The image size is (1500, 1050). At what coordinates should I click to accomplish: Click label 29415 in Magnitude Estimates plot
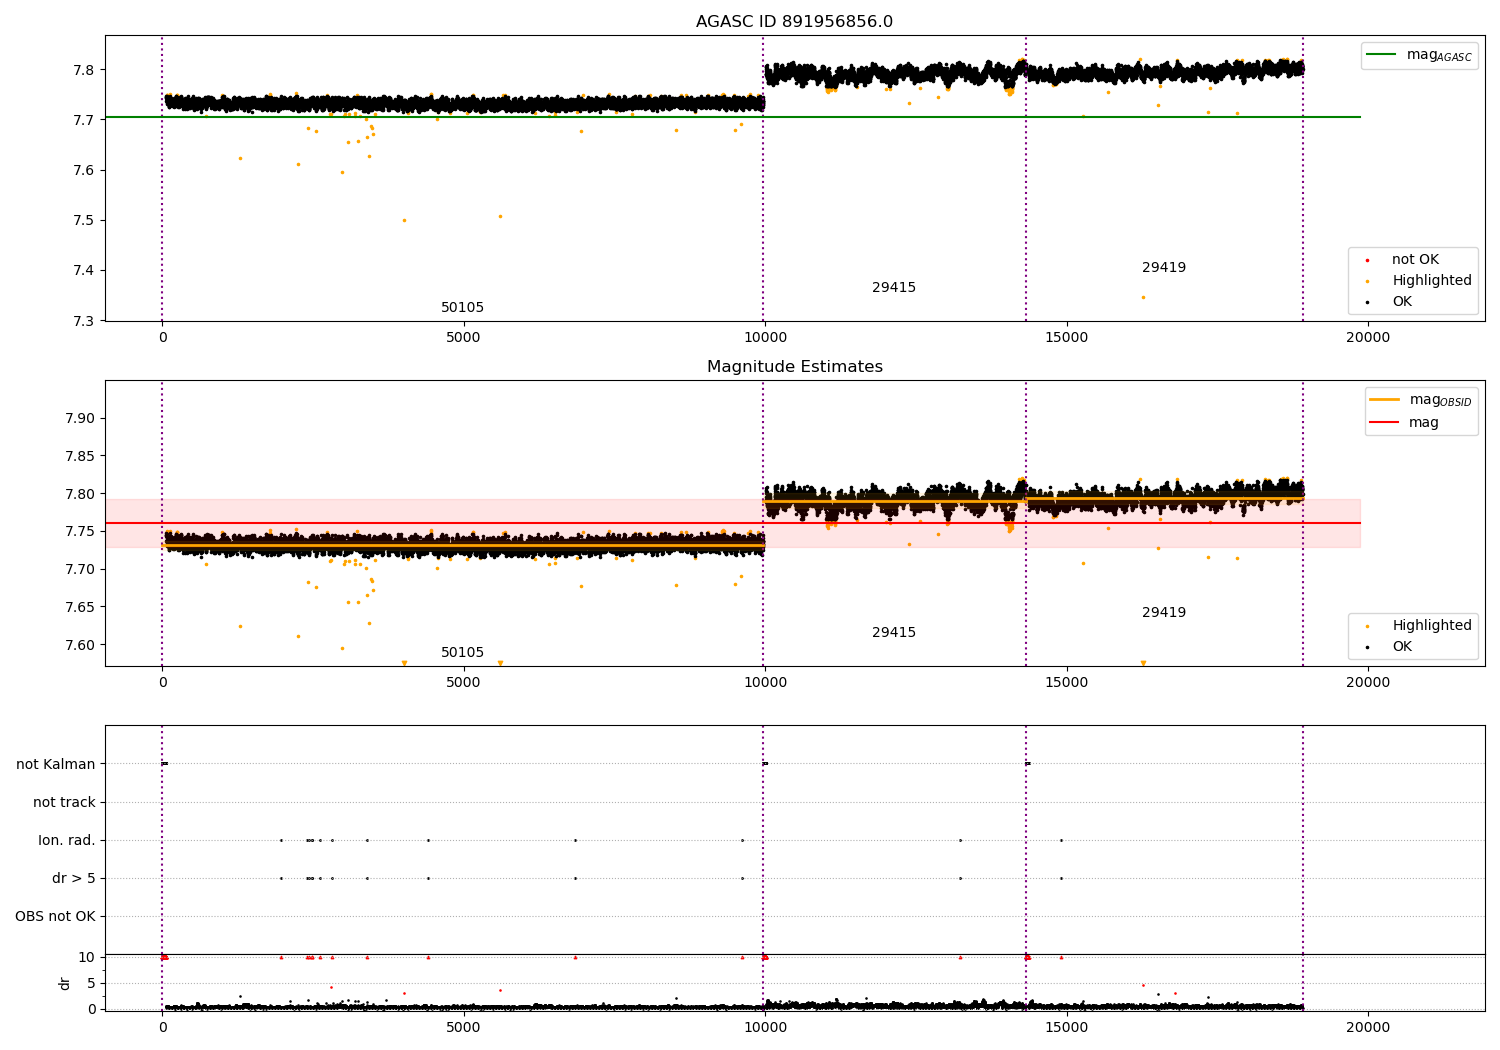click(894, 633)
